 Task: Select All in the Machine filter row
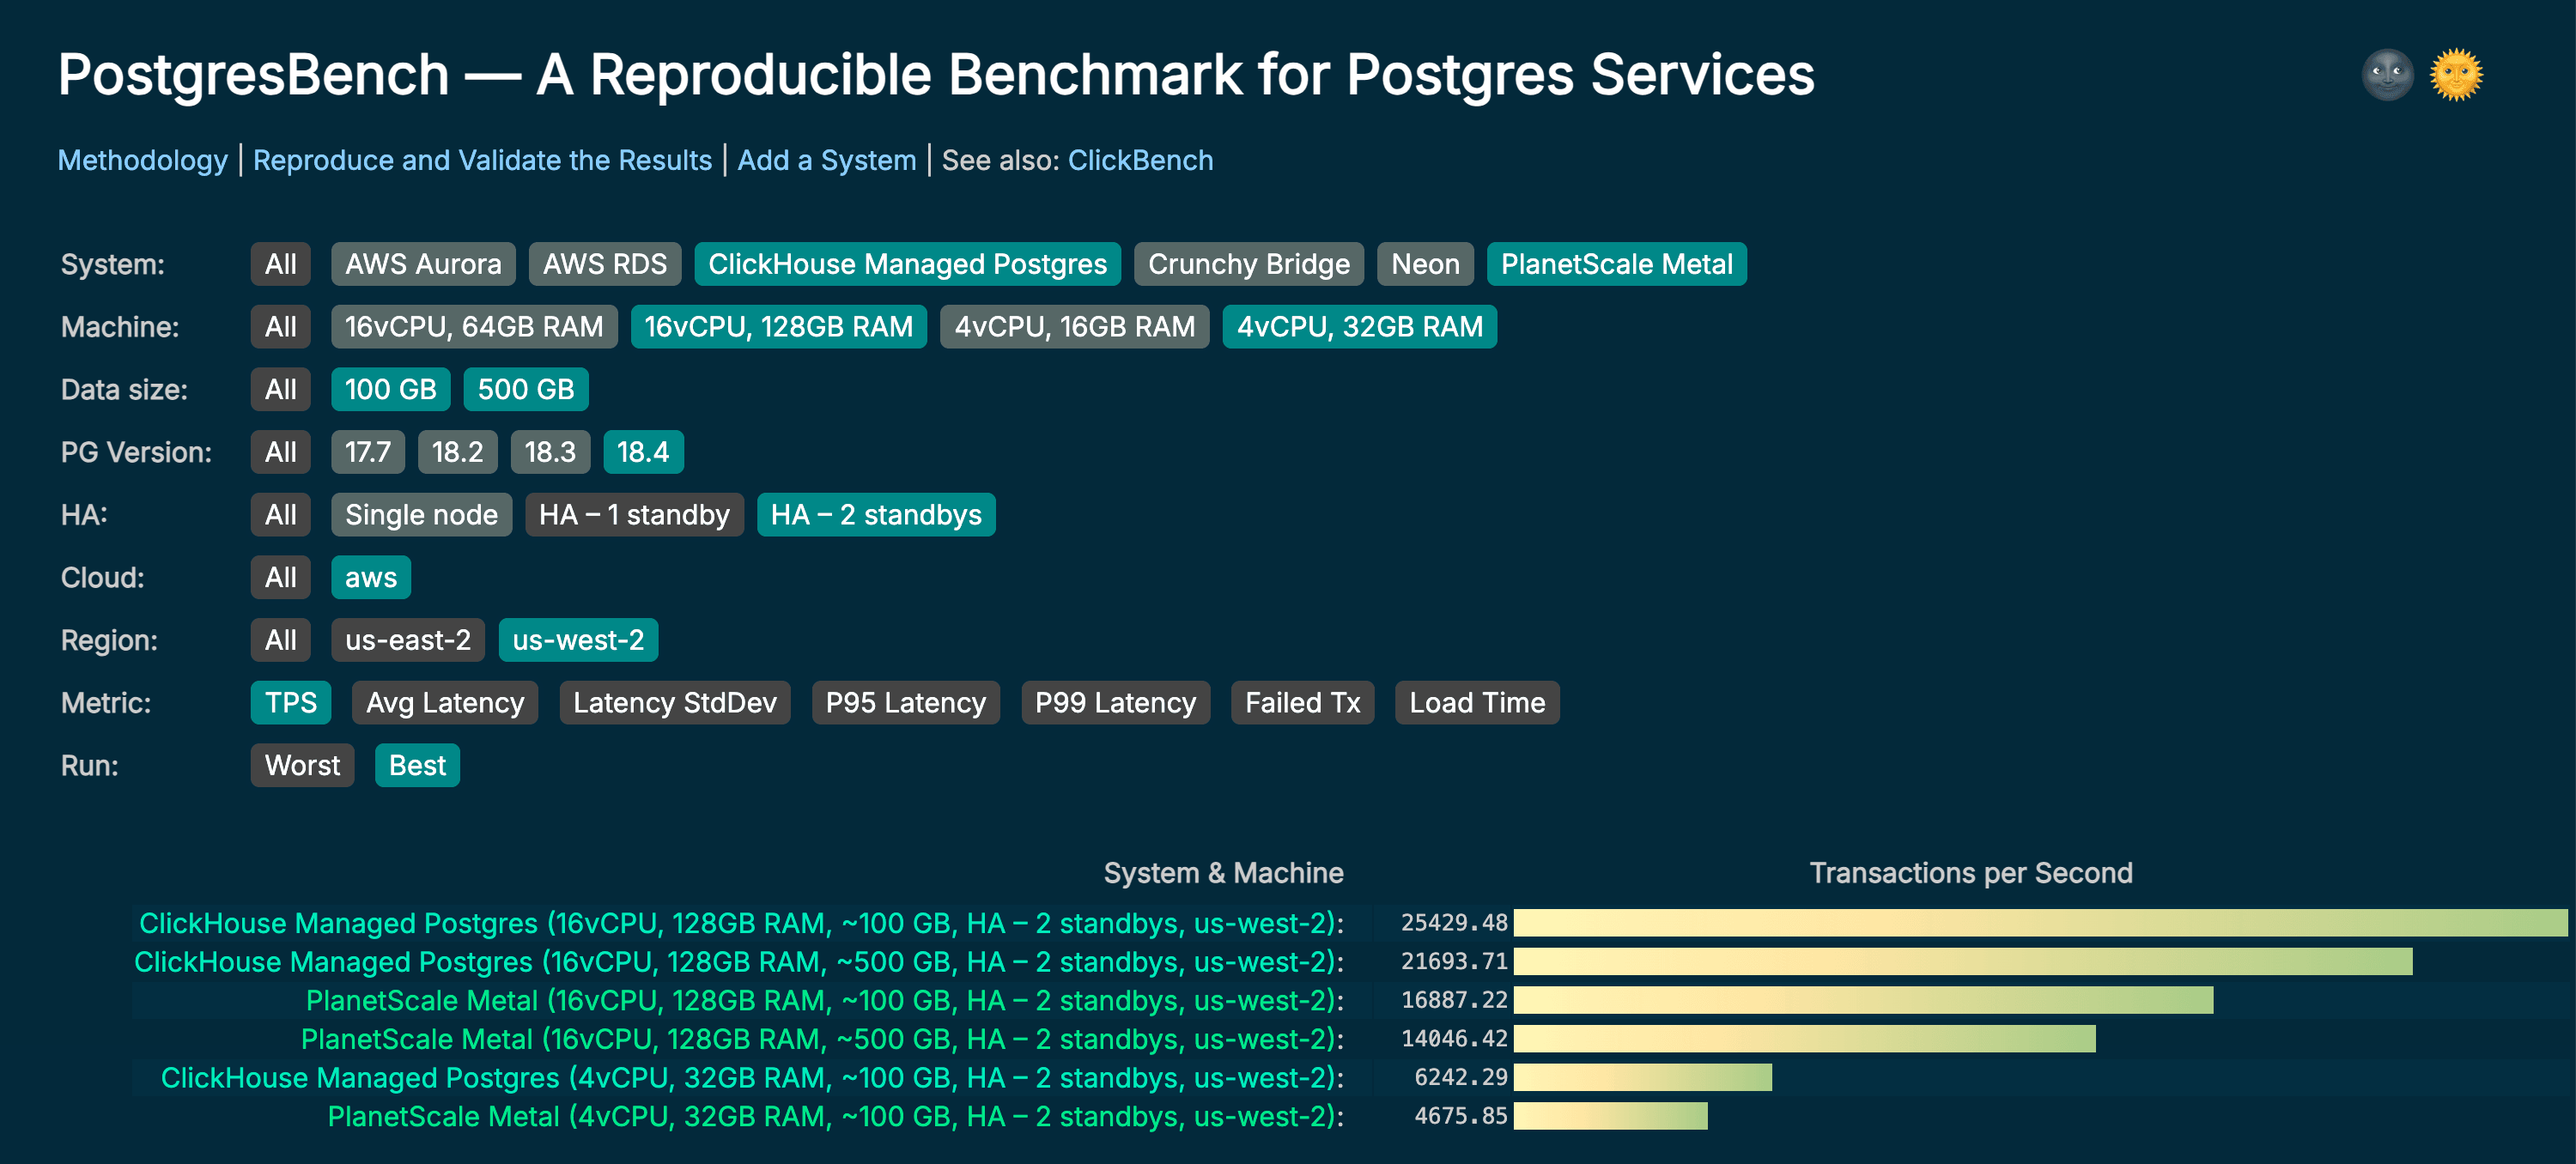pyautogui.click(x=281, y=327)
